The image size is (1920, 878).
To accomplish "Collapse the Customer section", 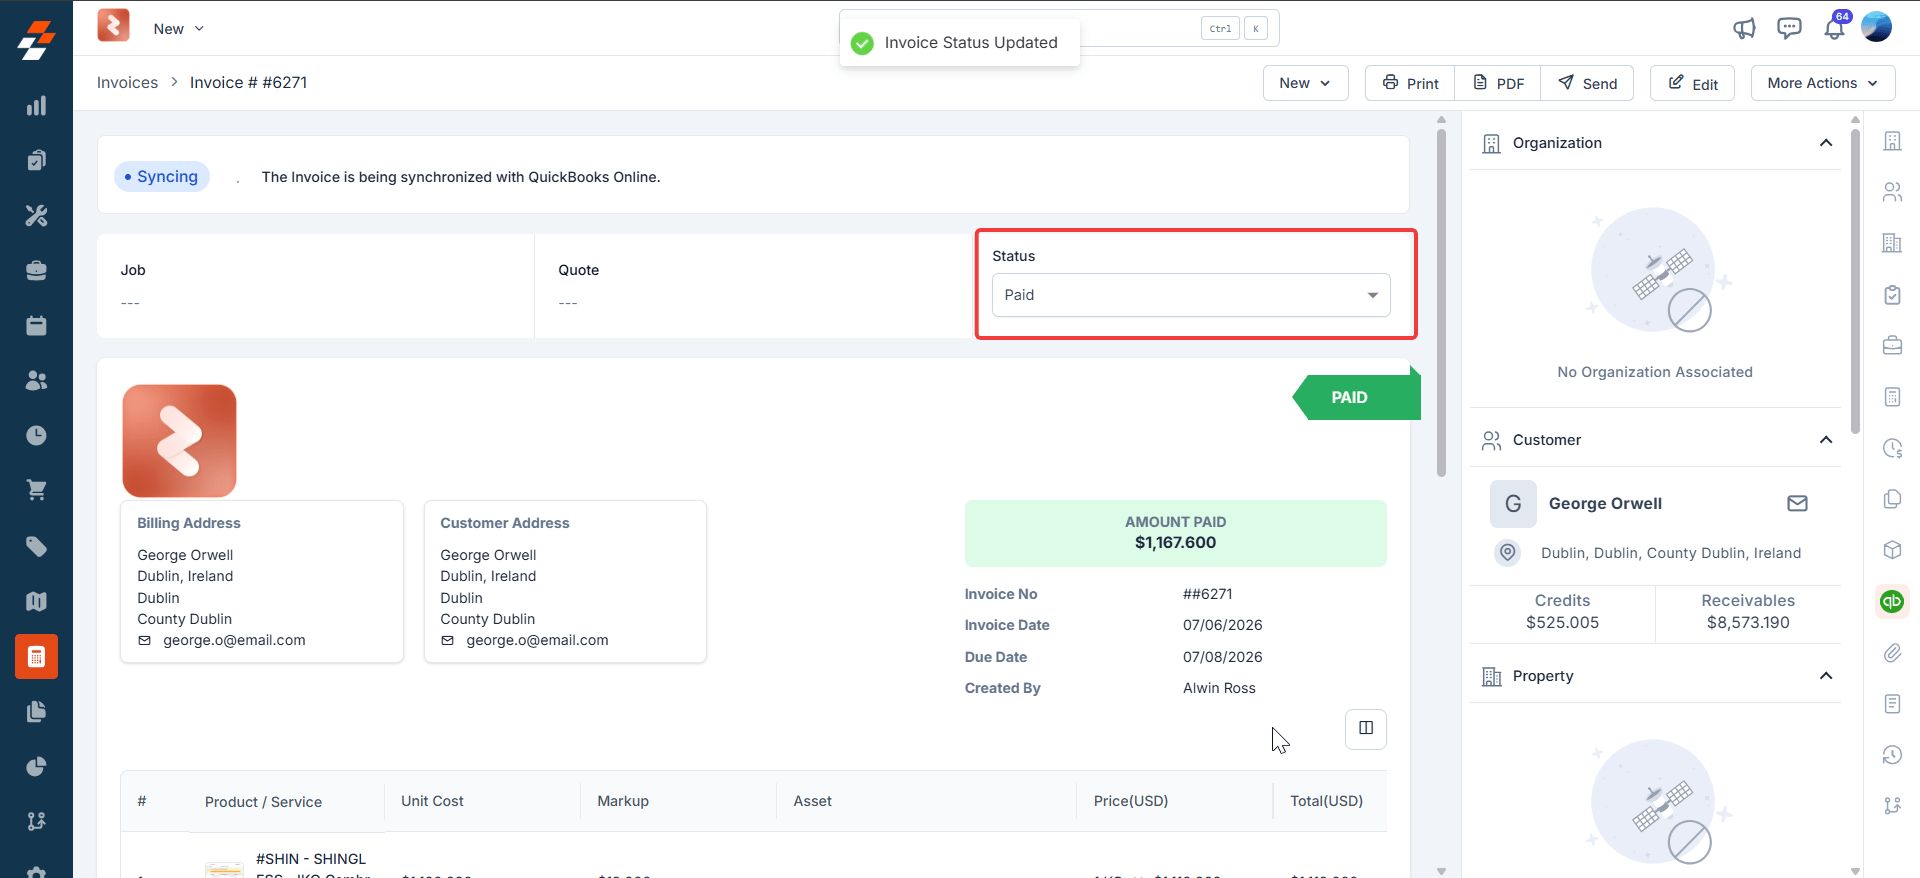I will [x=1826, y=440].
